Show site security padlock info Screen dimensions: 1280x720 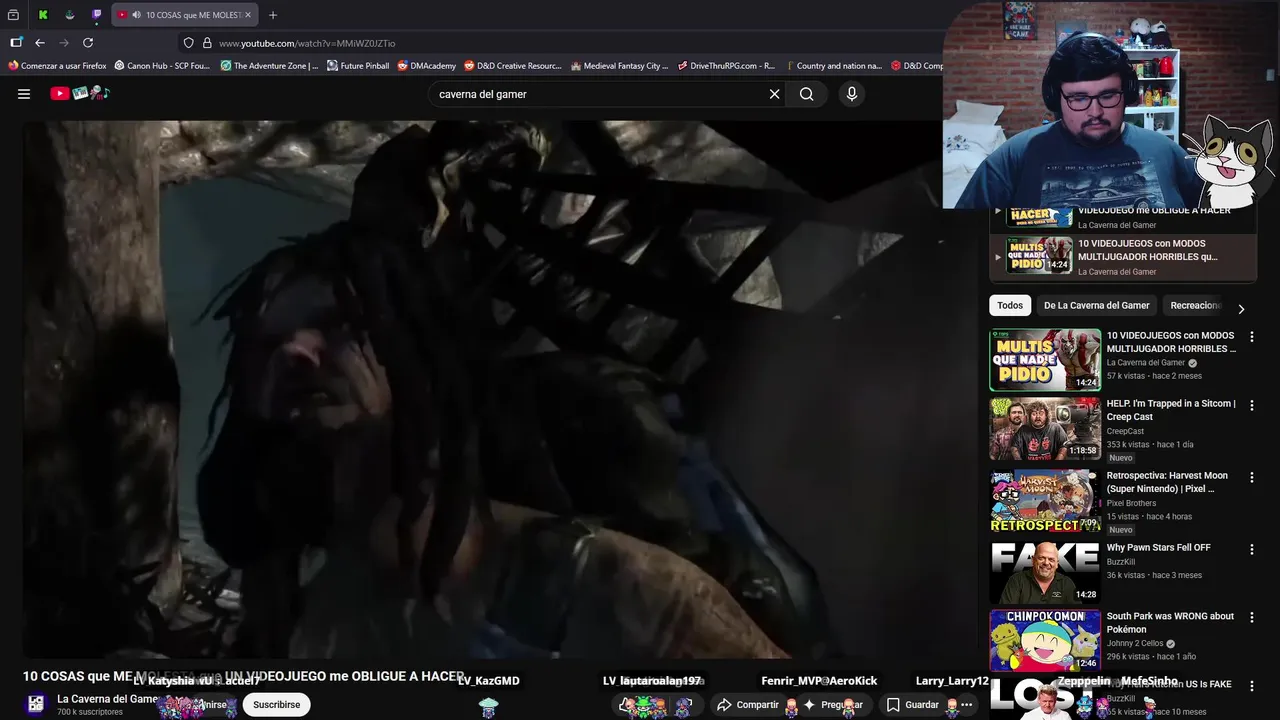coord(207,43)
